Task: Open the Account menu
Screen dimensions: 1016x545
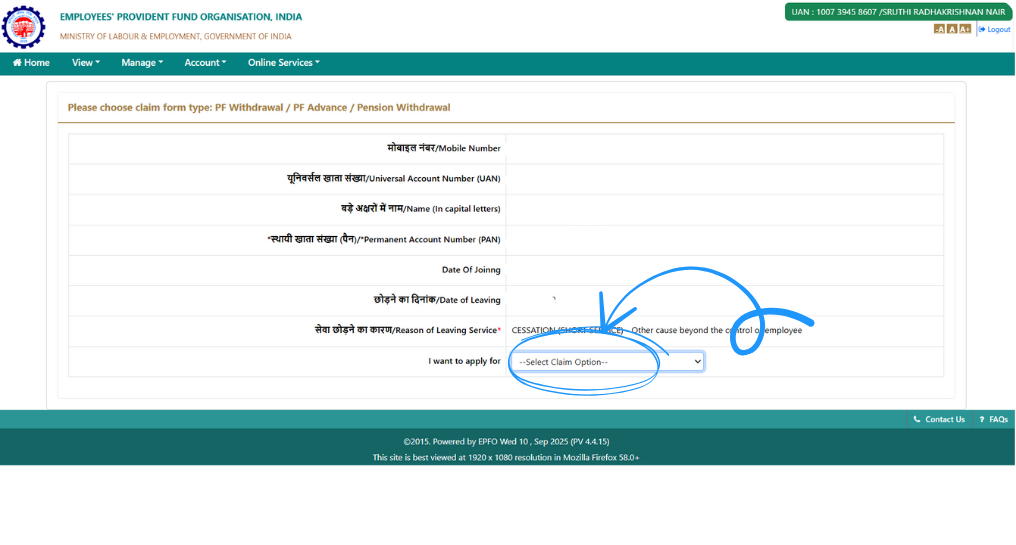Action: [205, 63]
